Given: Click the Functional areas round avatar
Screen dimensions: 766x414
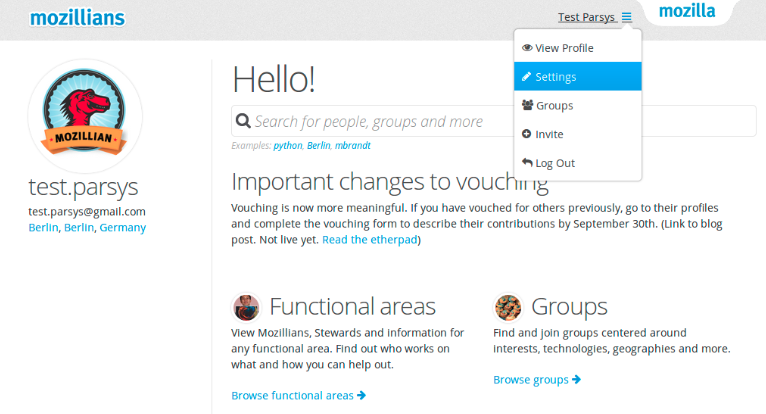Looking at the screenshot, I should [x=246, y=307].
